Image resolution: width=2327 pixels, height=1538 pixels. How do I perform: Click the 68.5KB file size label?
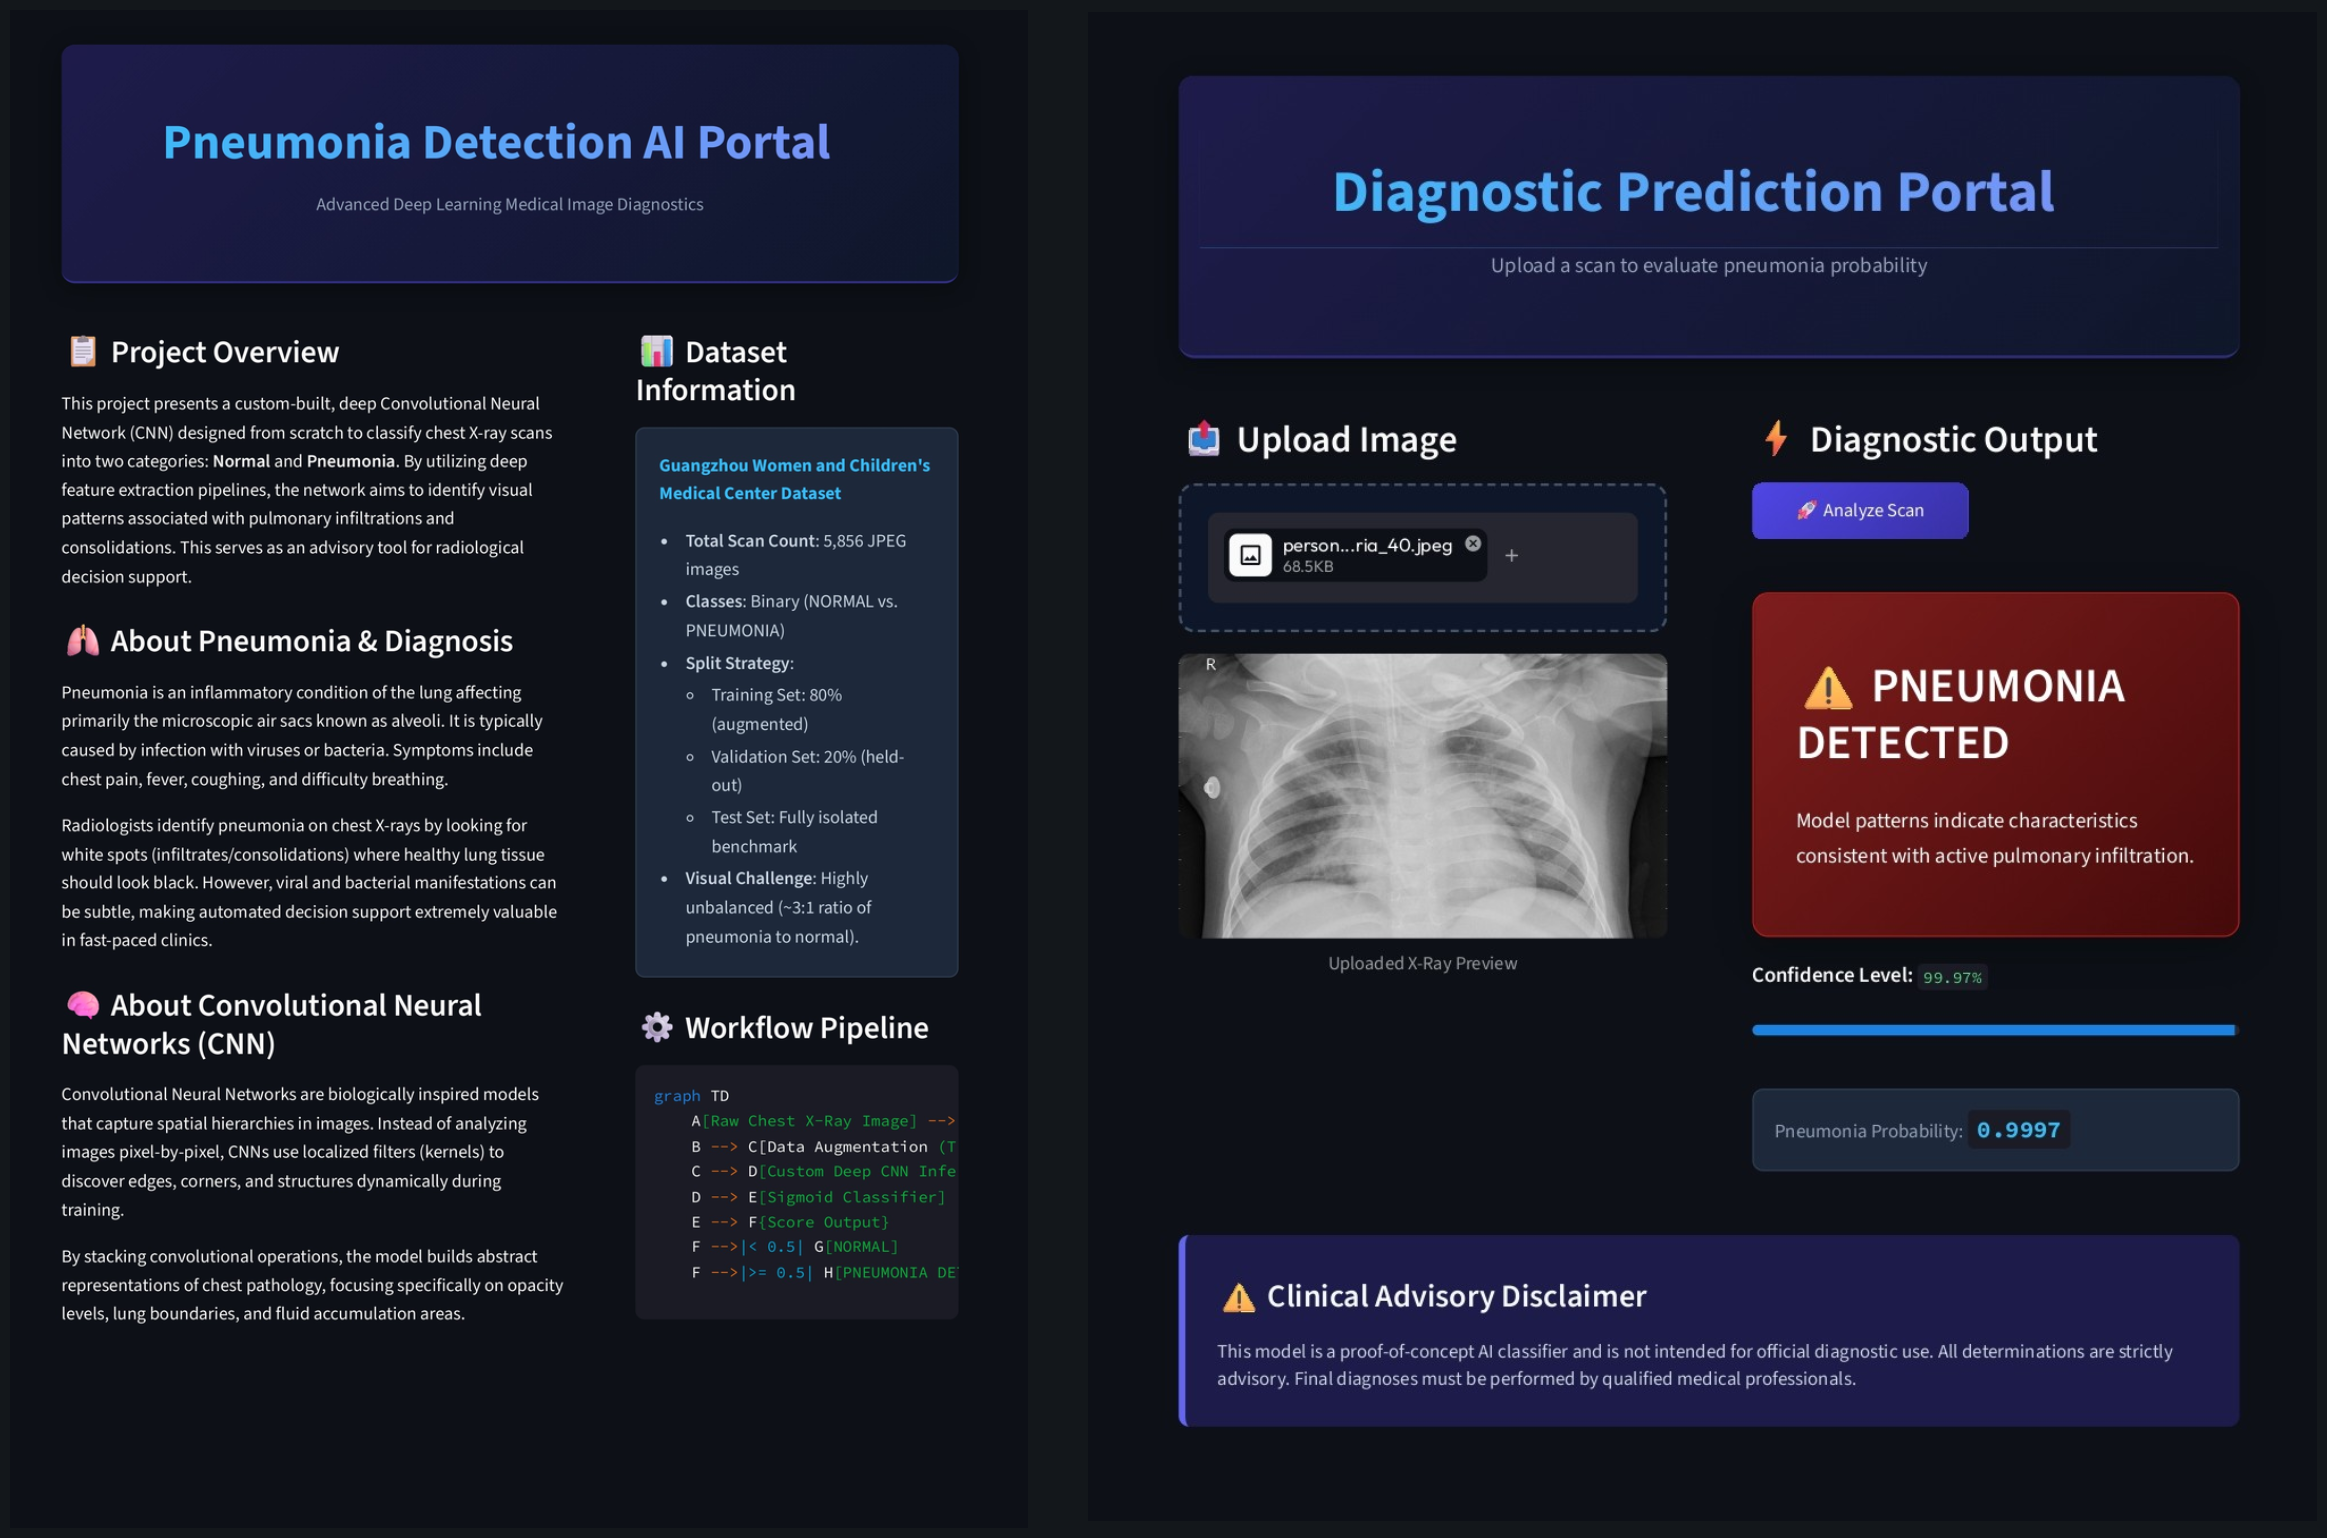click(1308, 567)
